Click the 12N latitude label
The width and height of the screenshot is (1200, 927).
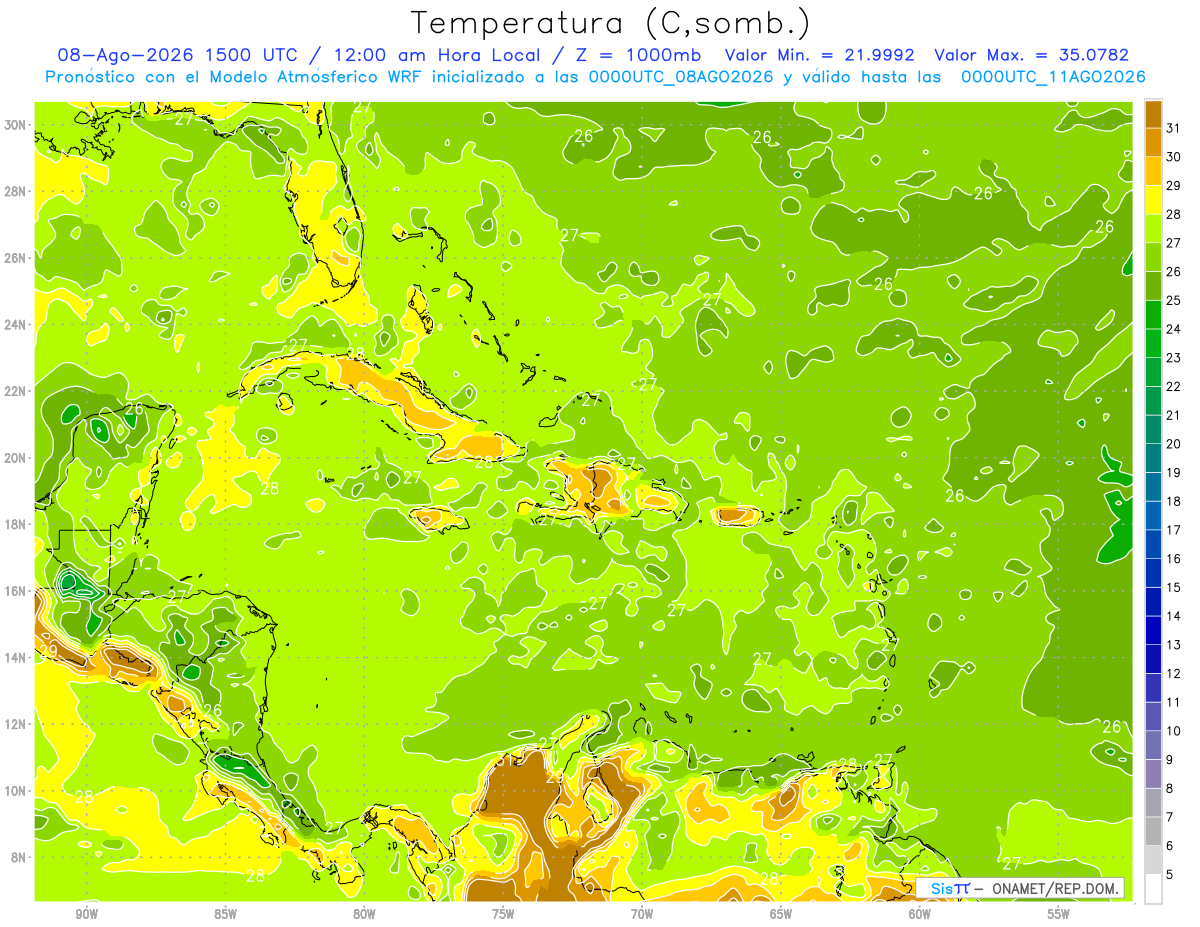[x=16, y=724]
